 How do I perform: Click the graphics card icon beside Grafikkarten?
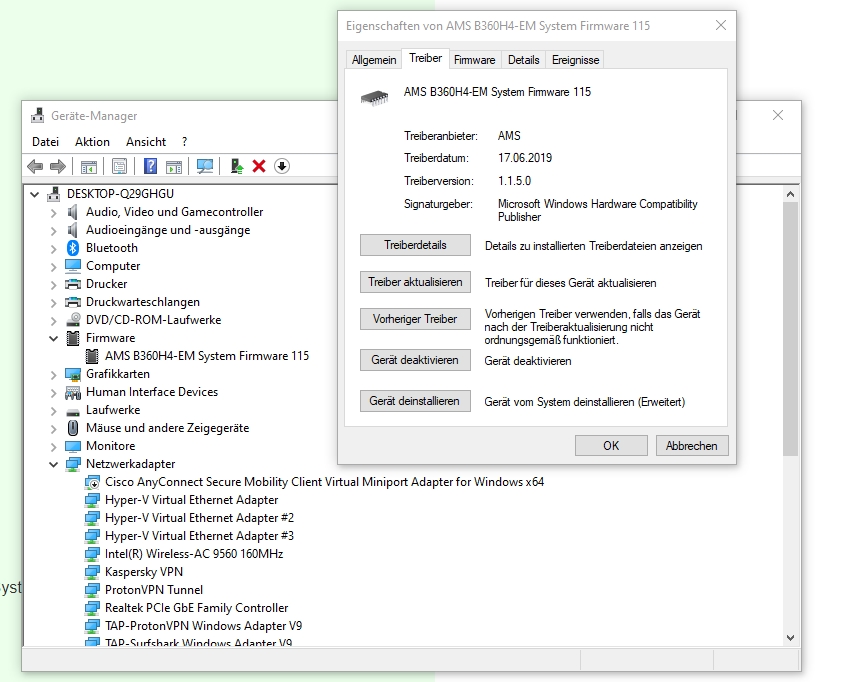click(x=73, y=374)
